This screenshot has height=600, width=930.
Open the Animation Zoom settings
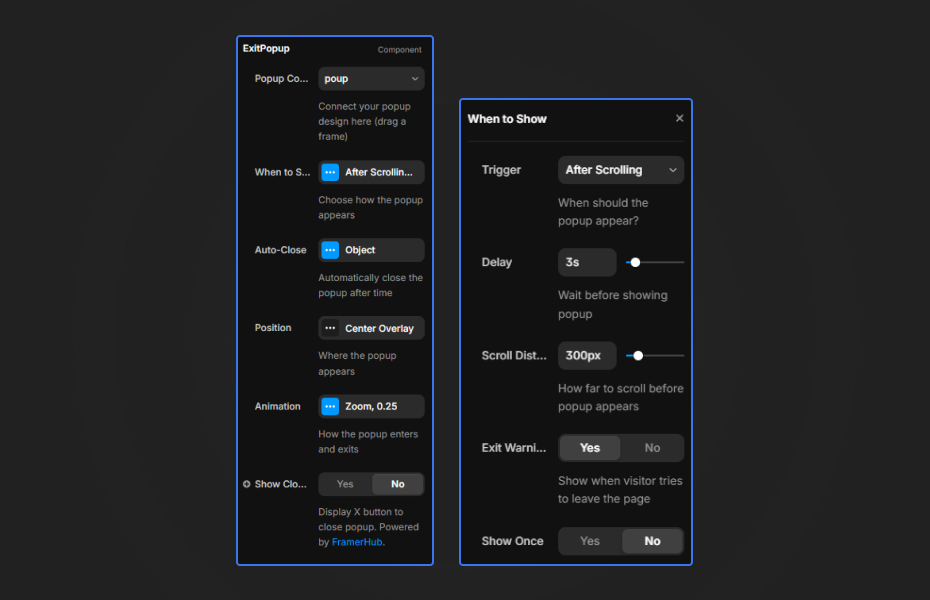[x=380, y=406]
